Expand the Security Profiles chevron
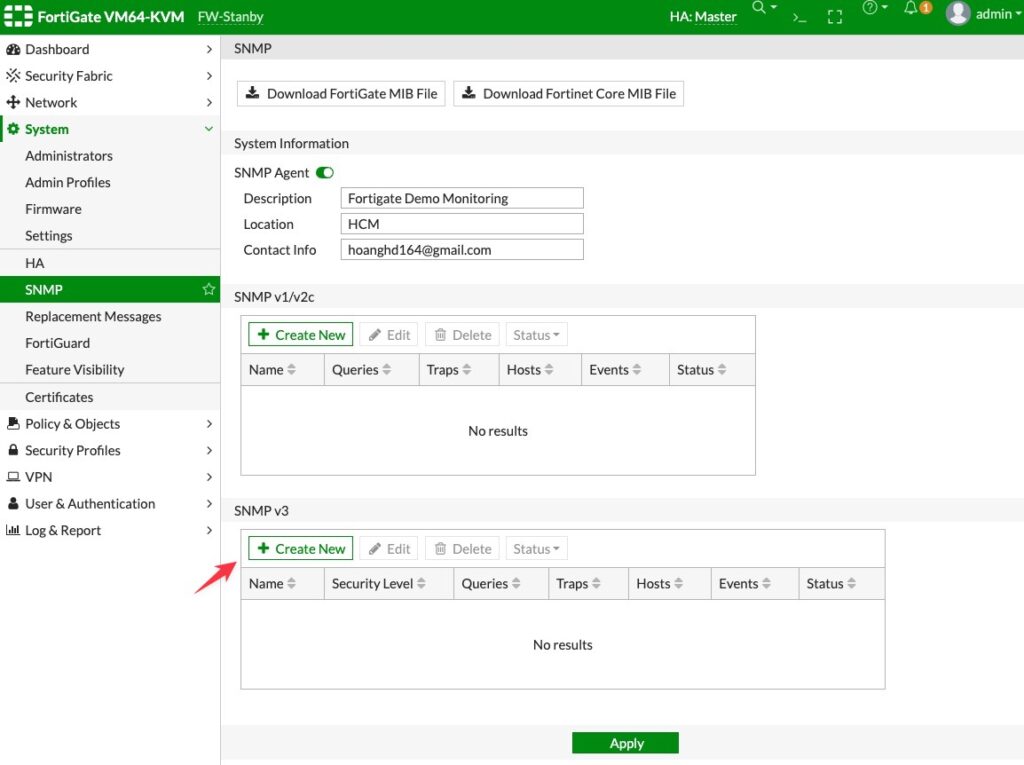Image resolution: width=1024 pixels, height=765 pixels. (x=209, y=450)
